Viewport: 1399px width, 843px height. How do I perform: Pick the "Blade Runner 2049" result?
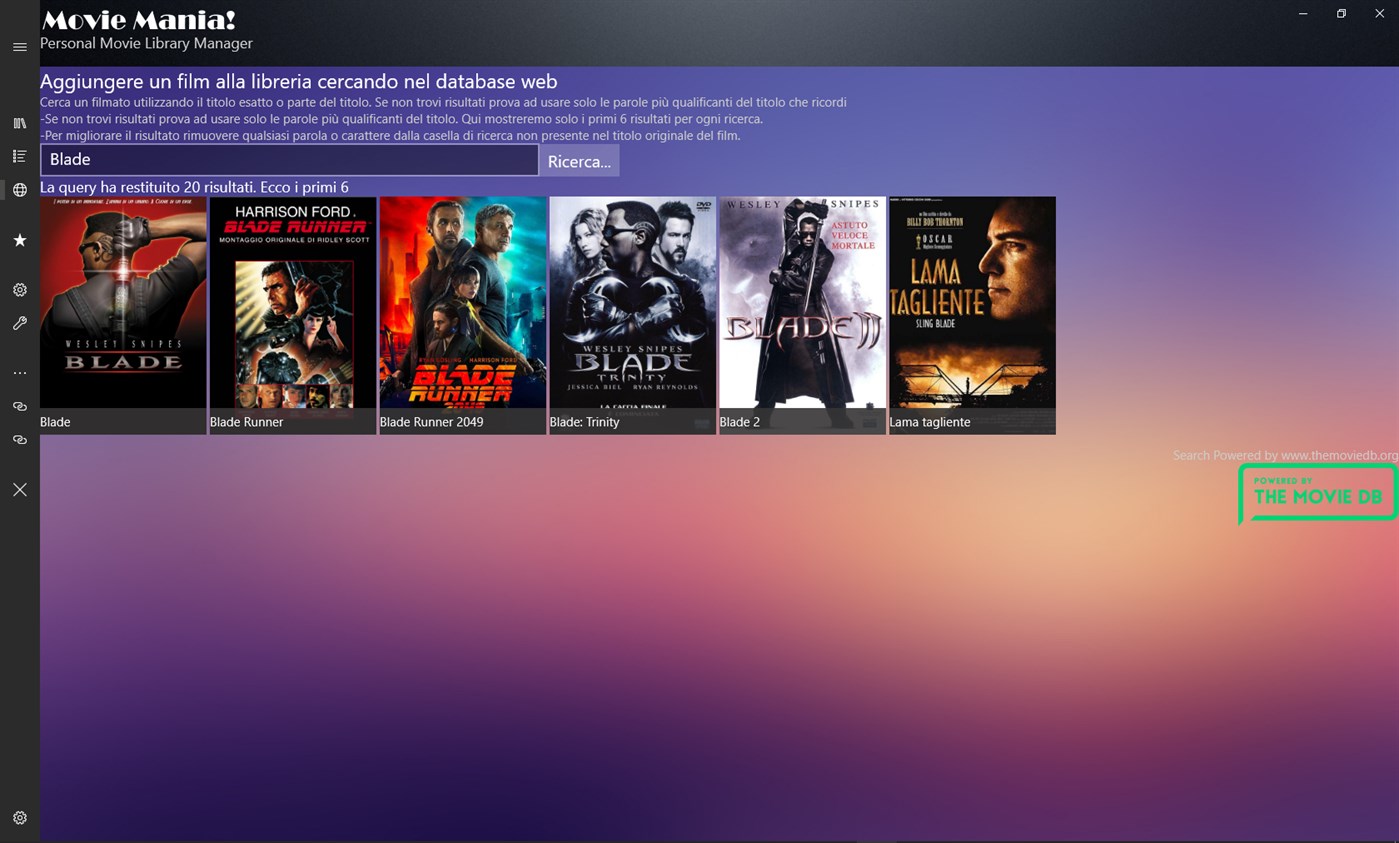coord(463,314)
